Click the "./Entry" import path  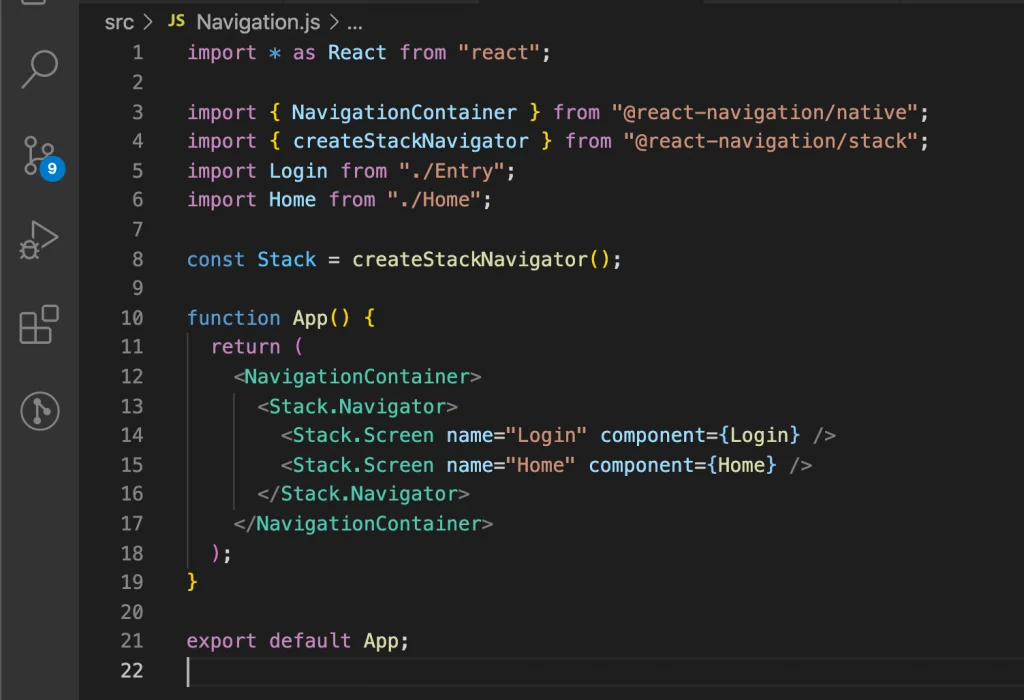tap(452, 171)
